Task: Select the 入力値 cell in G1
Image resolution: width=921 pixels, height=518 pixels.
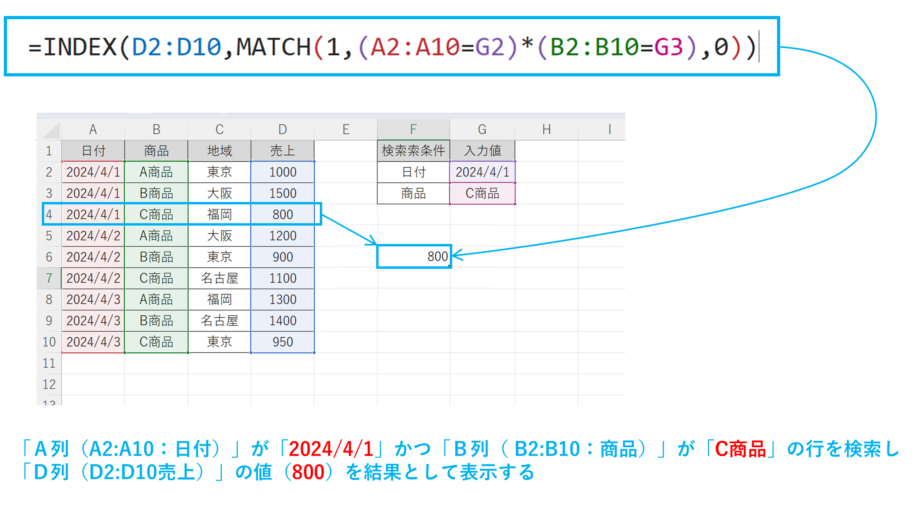Action: pos(482,151)
